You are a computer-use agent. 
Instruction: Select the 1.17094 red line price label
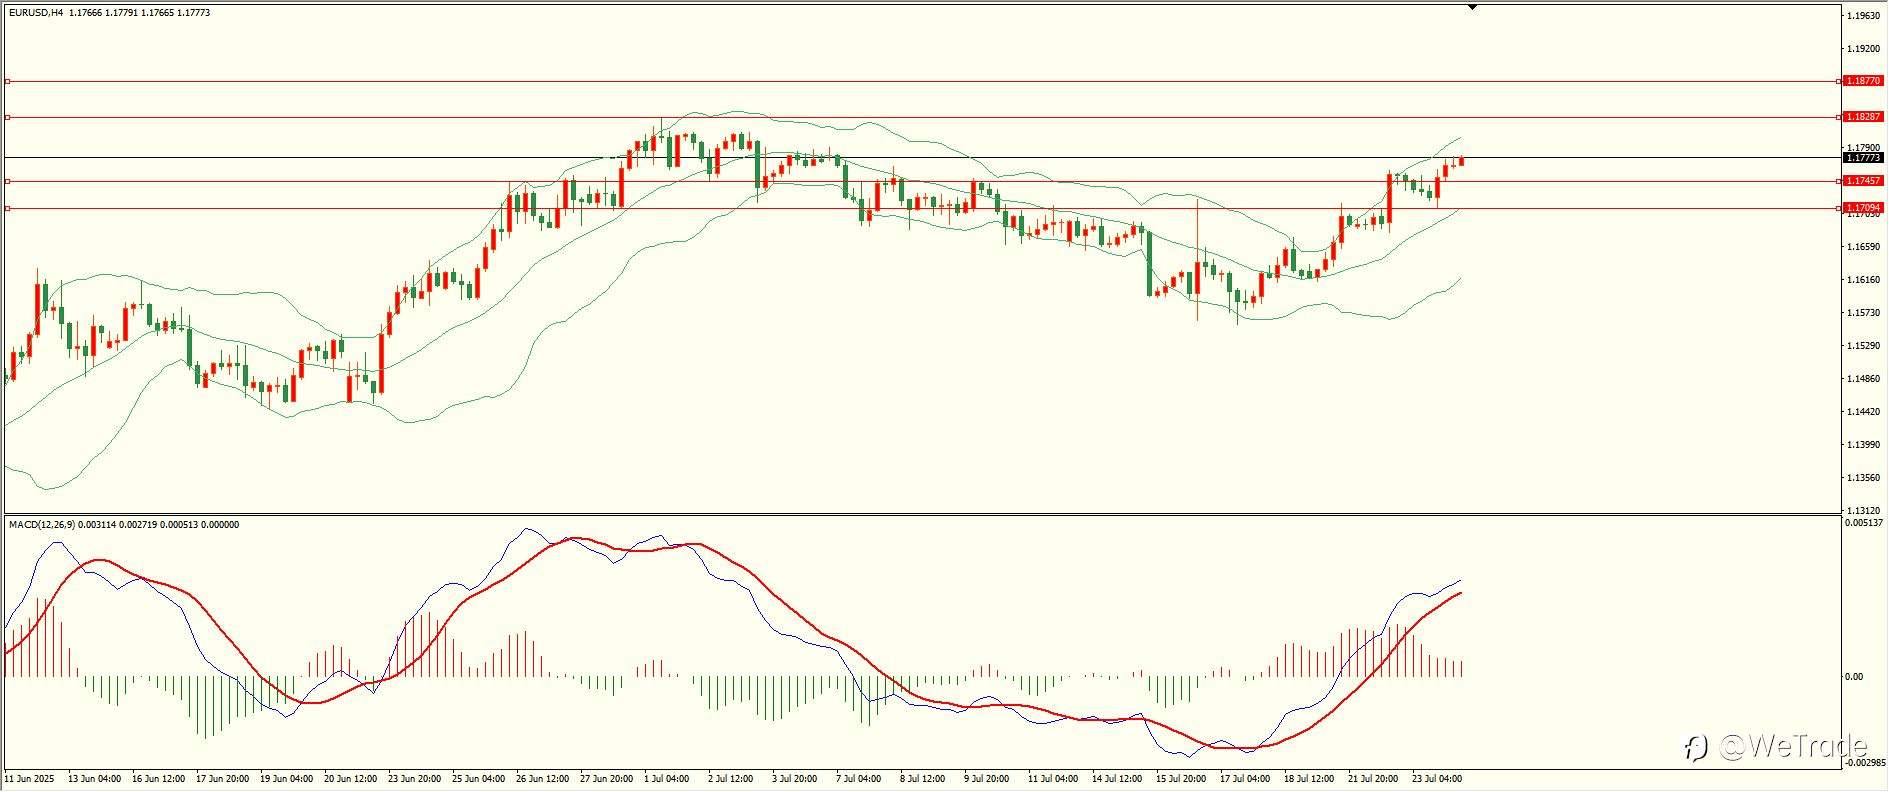click(1863, 208)
